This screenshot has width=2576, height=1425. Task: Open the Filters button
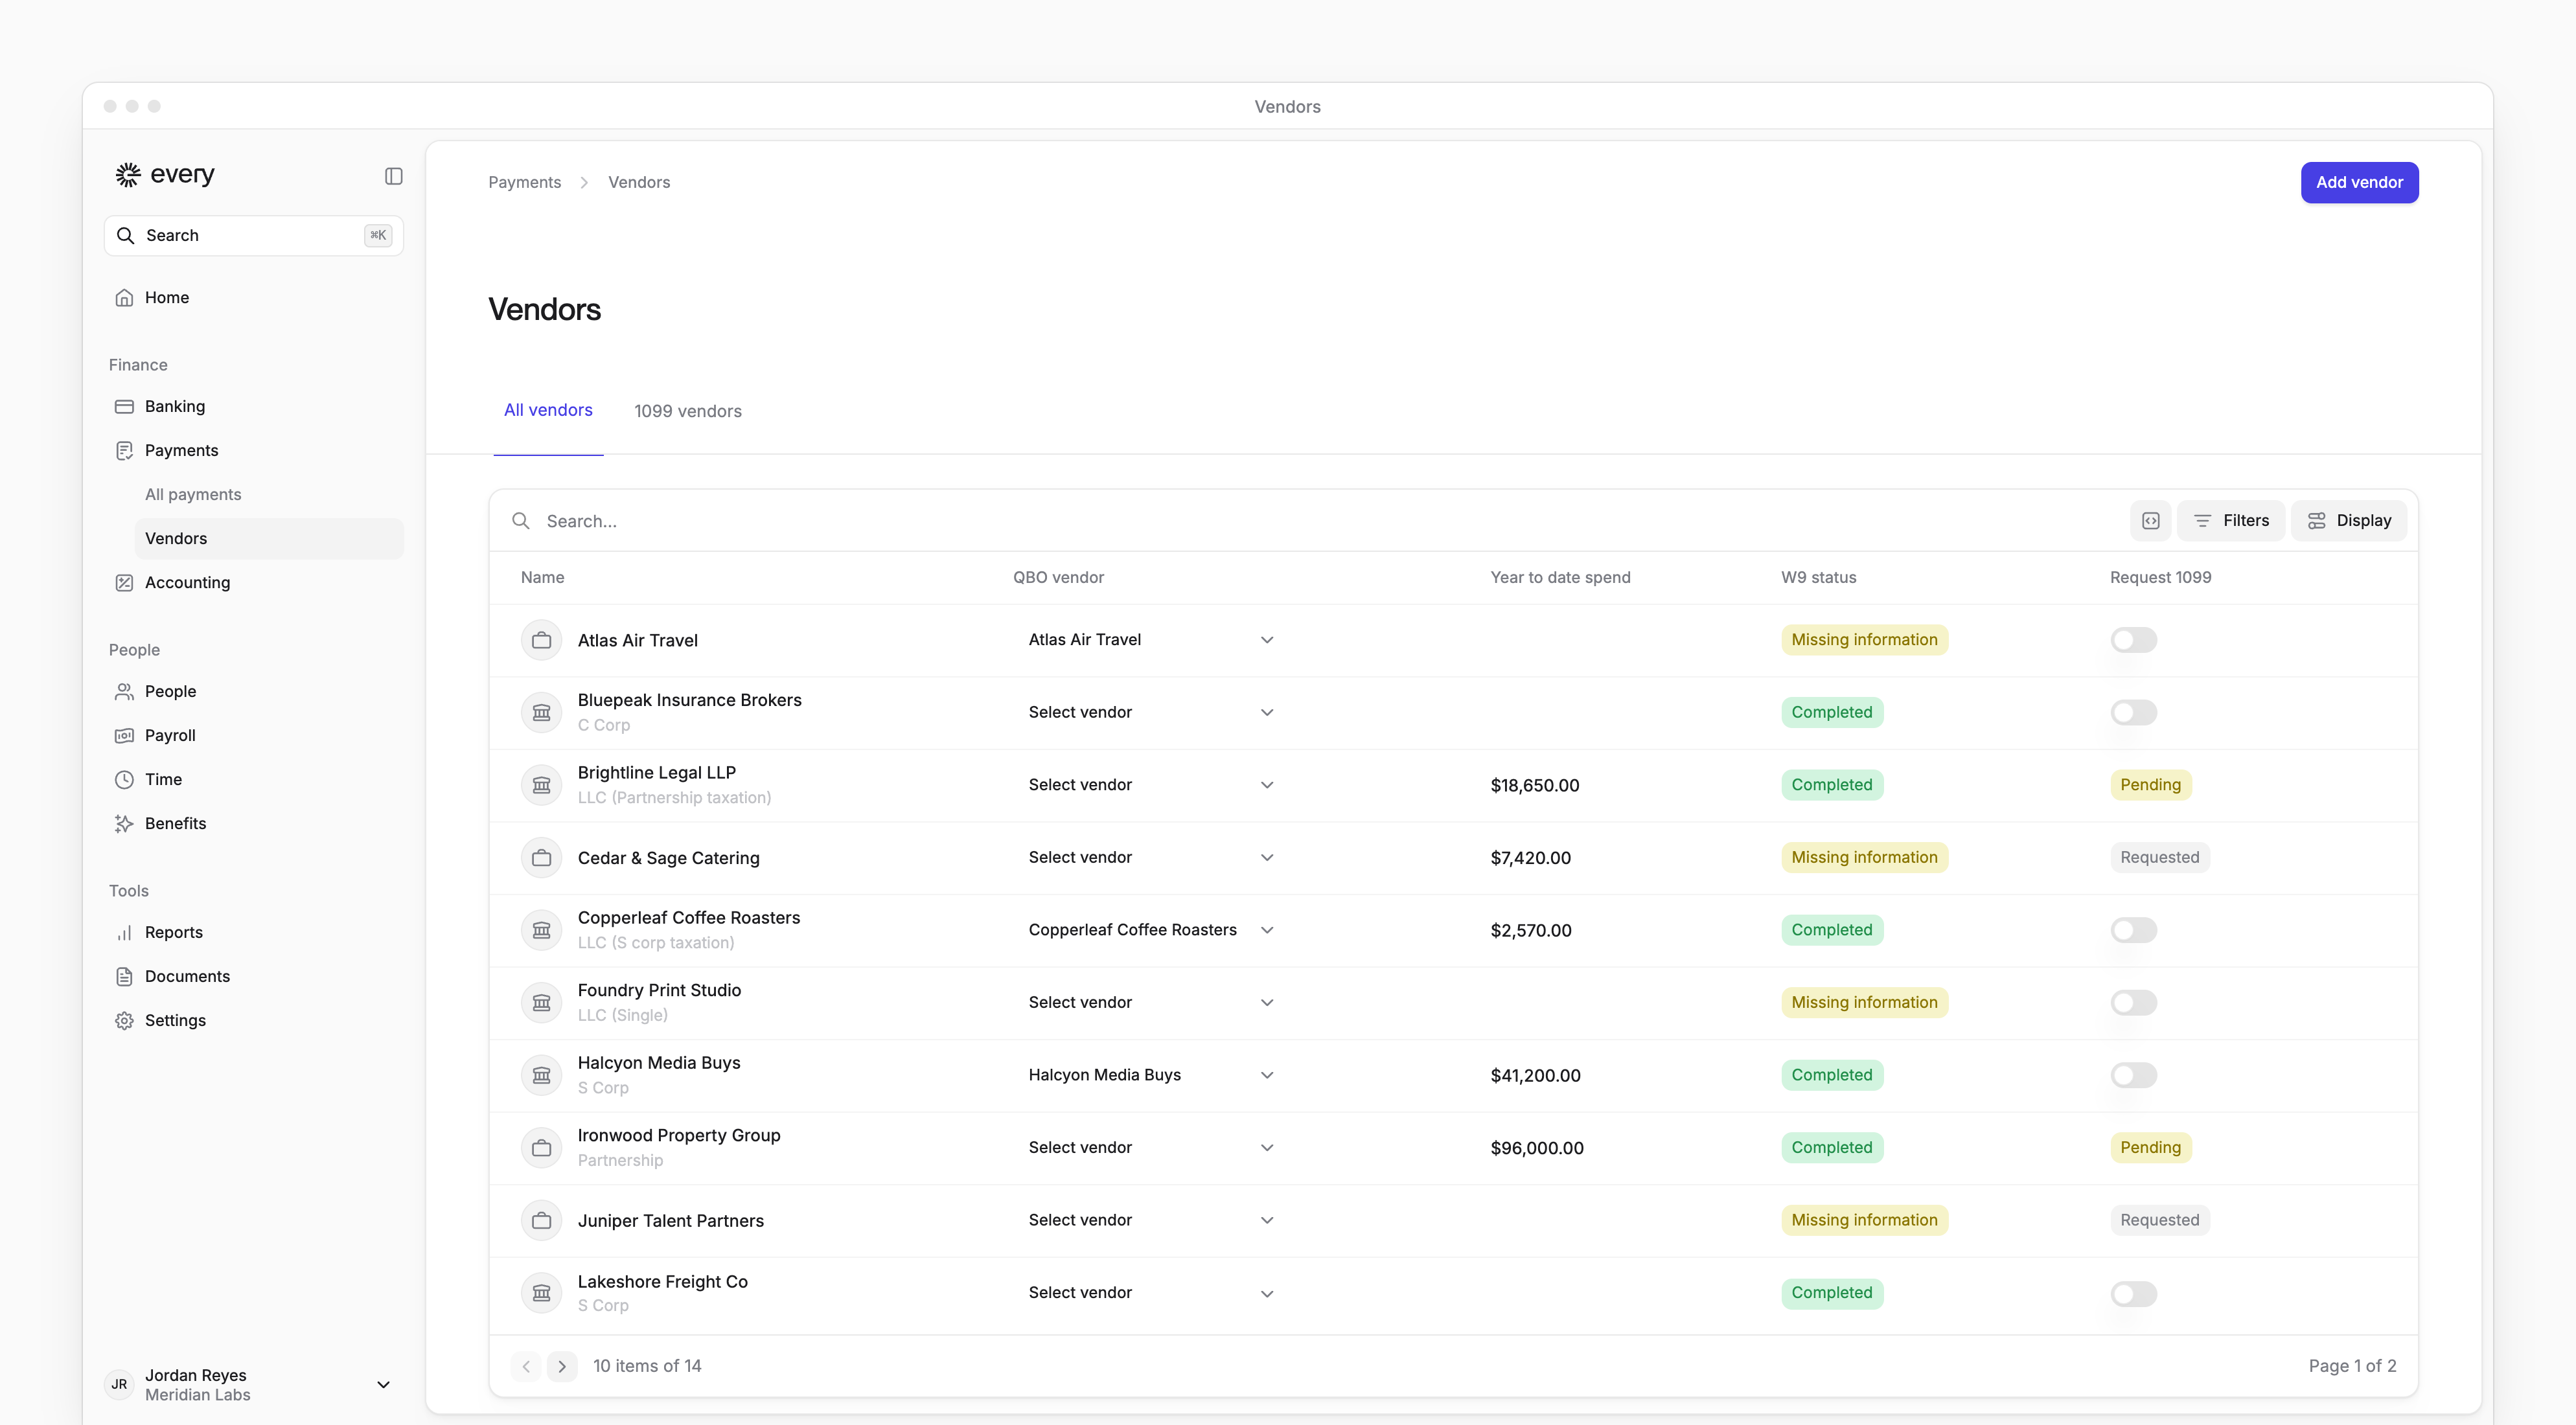[x=2231, y=520]
